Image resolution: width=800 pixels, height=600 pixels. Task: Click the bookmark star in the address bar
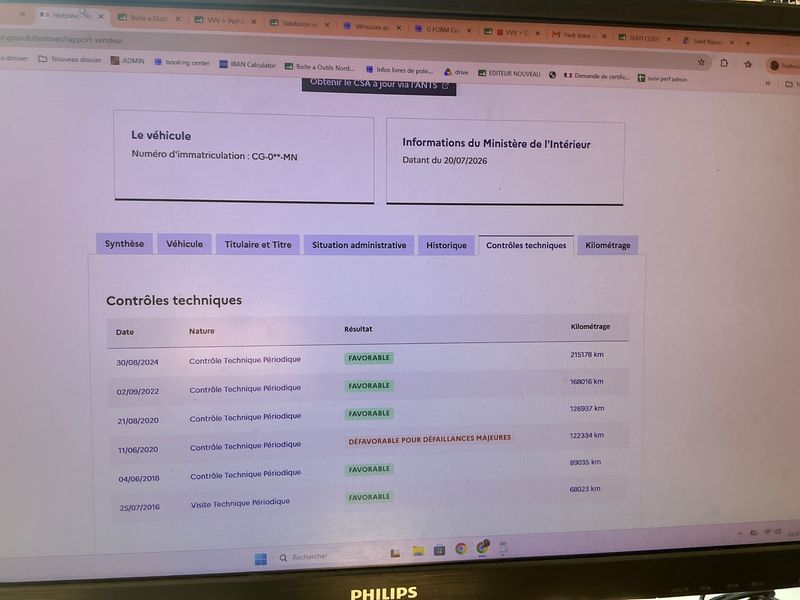pyautogui.click(x=701, y=62)
